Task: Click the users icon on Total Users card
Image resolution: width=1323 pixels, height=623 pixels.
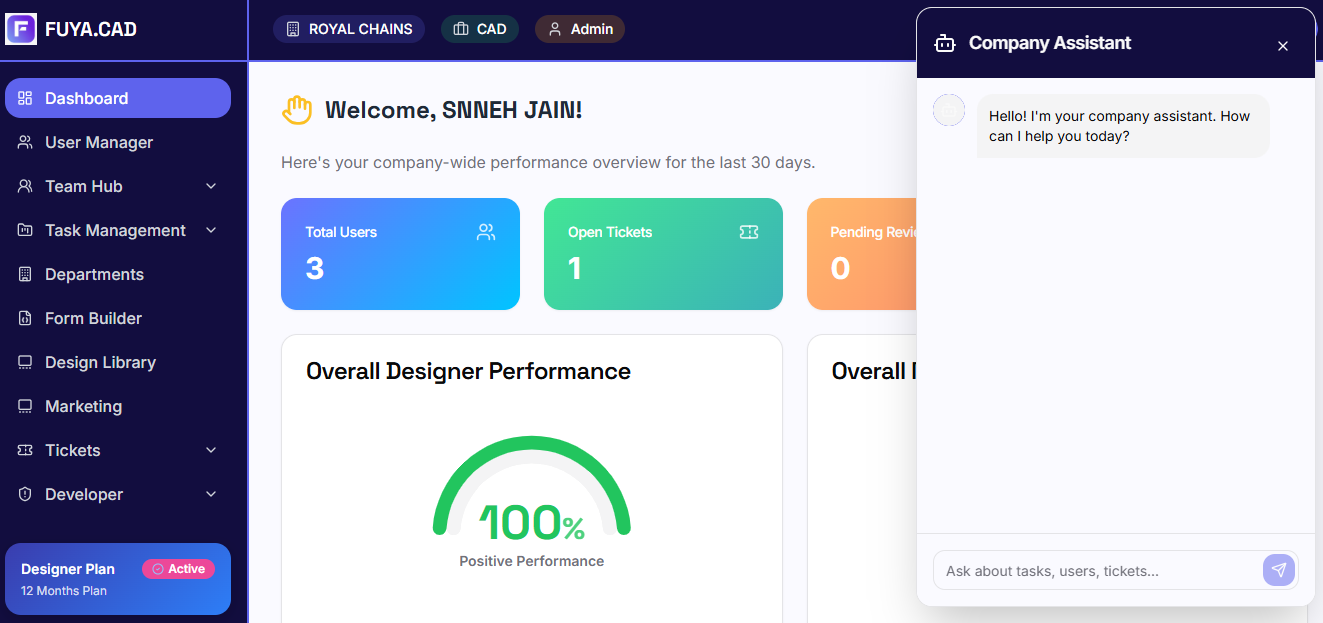Action: pyautogui.click(x=486, y=232)
